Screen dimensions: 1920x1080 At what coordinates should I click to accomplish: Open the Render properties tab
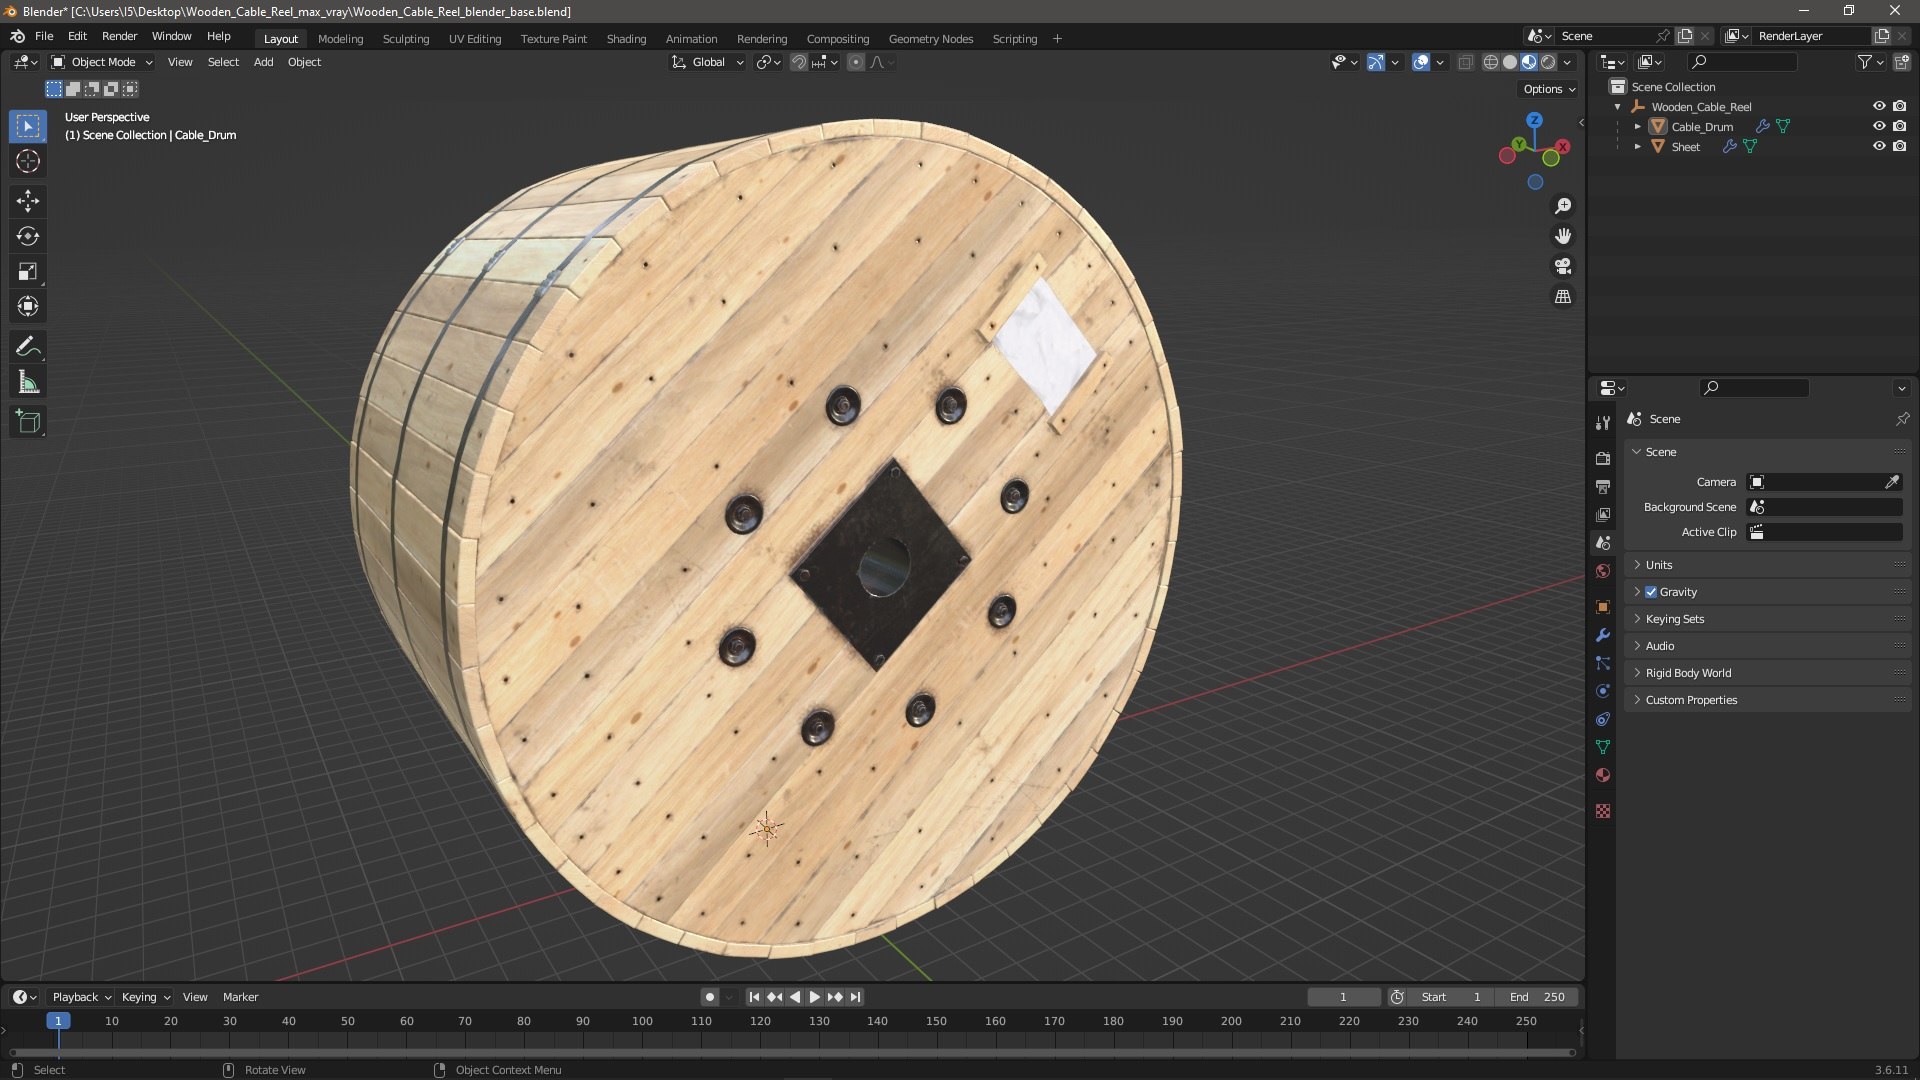[1603, 458]
